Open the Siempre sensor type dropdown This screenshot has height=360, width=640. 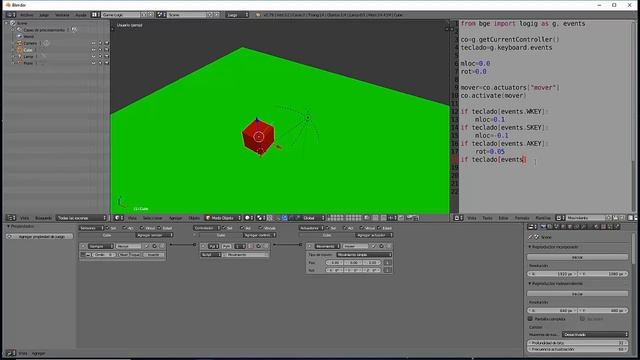coord(101,246)
